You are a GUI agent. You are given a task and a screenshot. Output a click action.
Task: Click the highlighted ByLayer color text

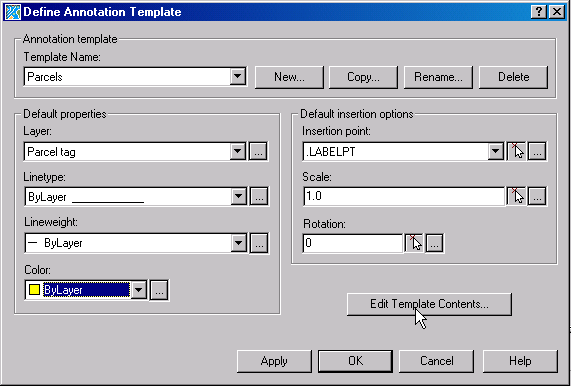pos(86,290)
